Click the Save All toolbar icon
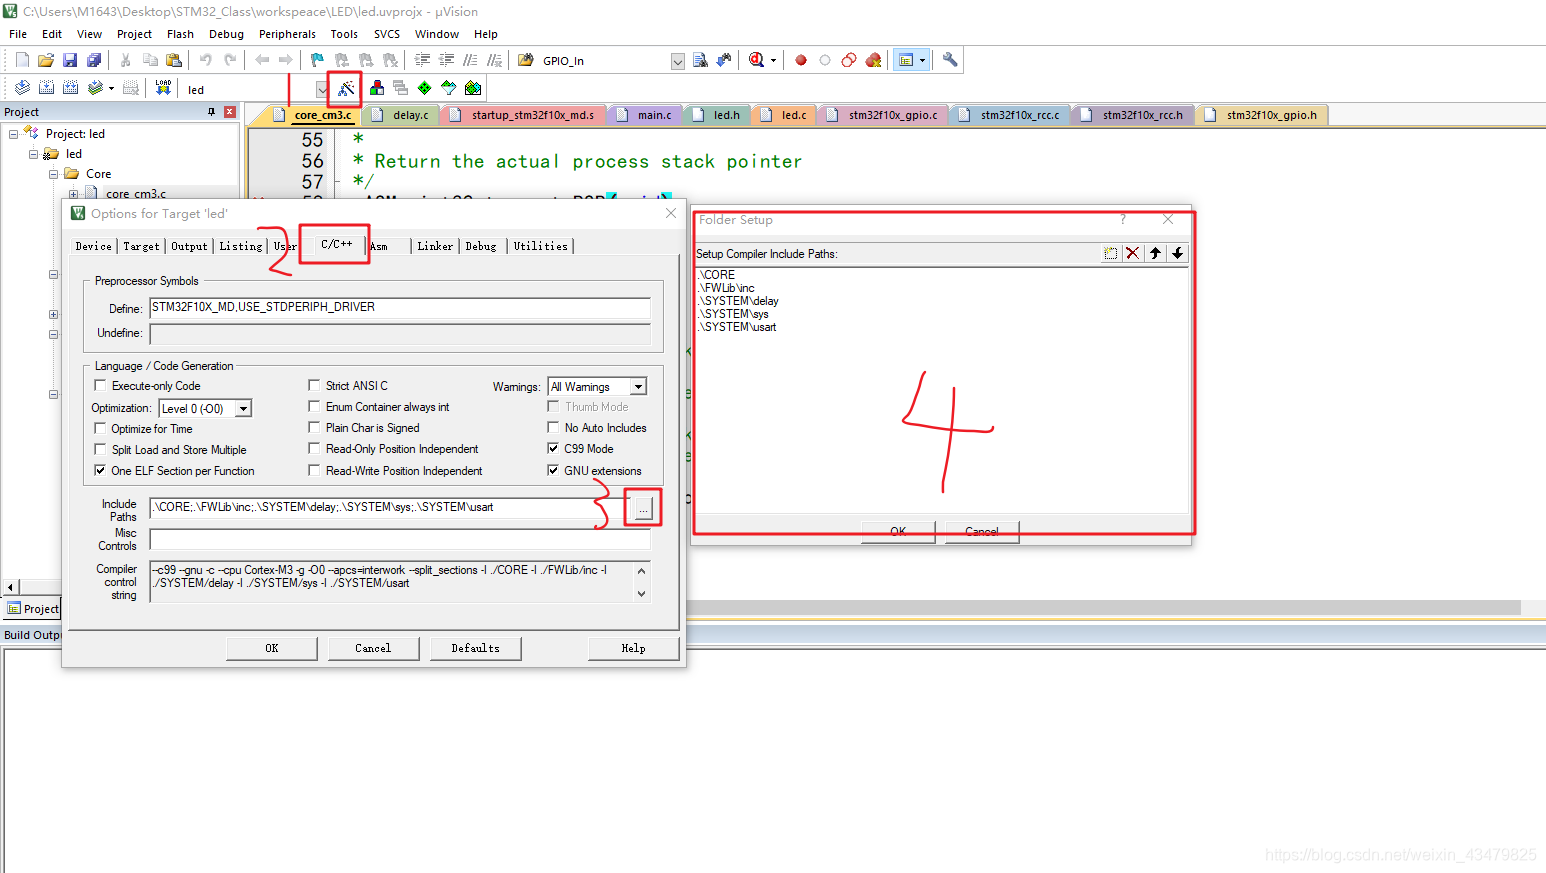 point(94,60)
